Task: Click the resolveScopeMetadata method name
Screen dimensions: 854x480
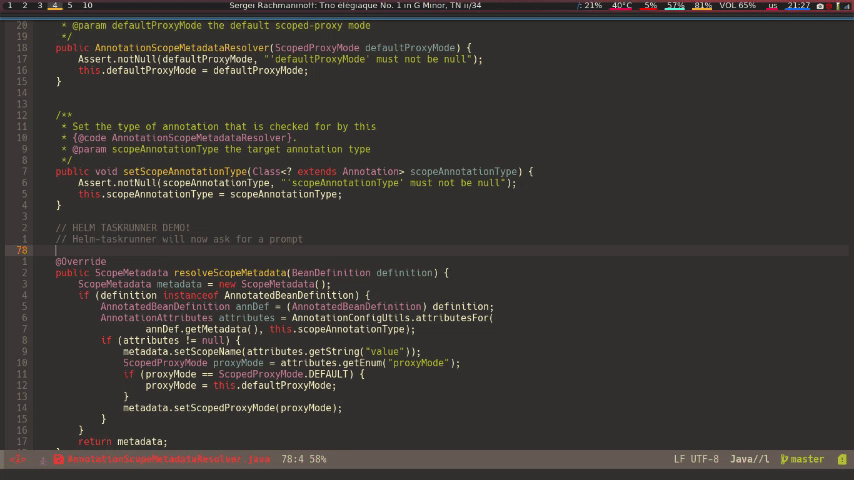Action: tap(230, 273)
